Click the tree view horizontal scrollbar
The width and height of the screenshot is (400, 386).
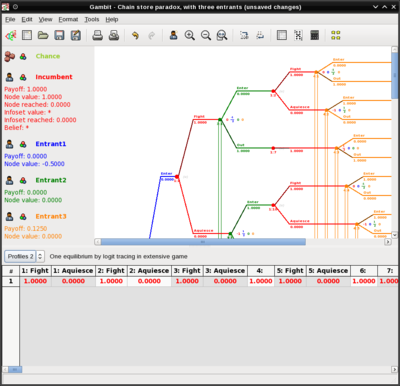[203, 242]
